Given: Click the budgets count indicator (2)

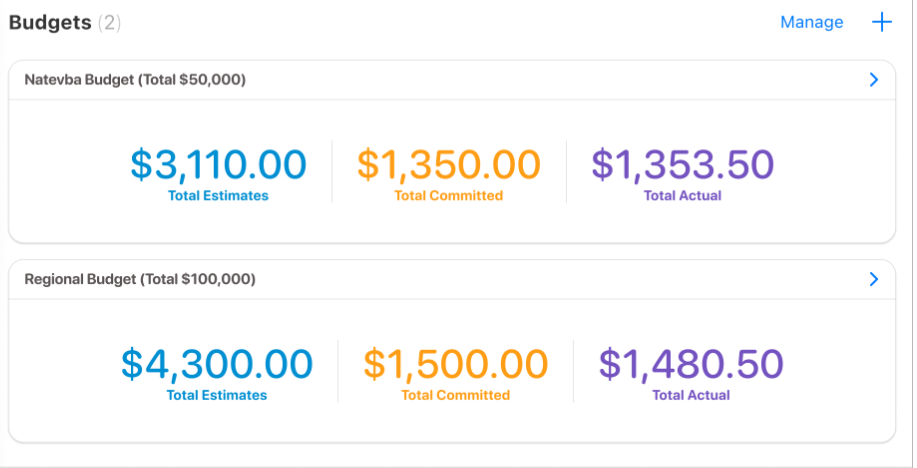Looking at the screenshot, I should (x=109, y=22).
